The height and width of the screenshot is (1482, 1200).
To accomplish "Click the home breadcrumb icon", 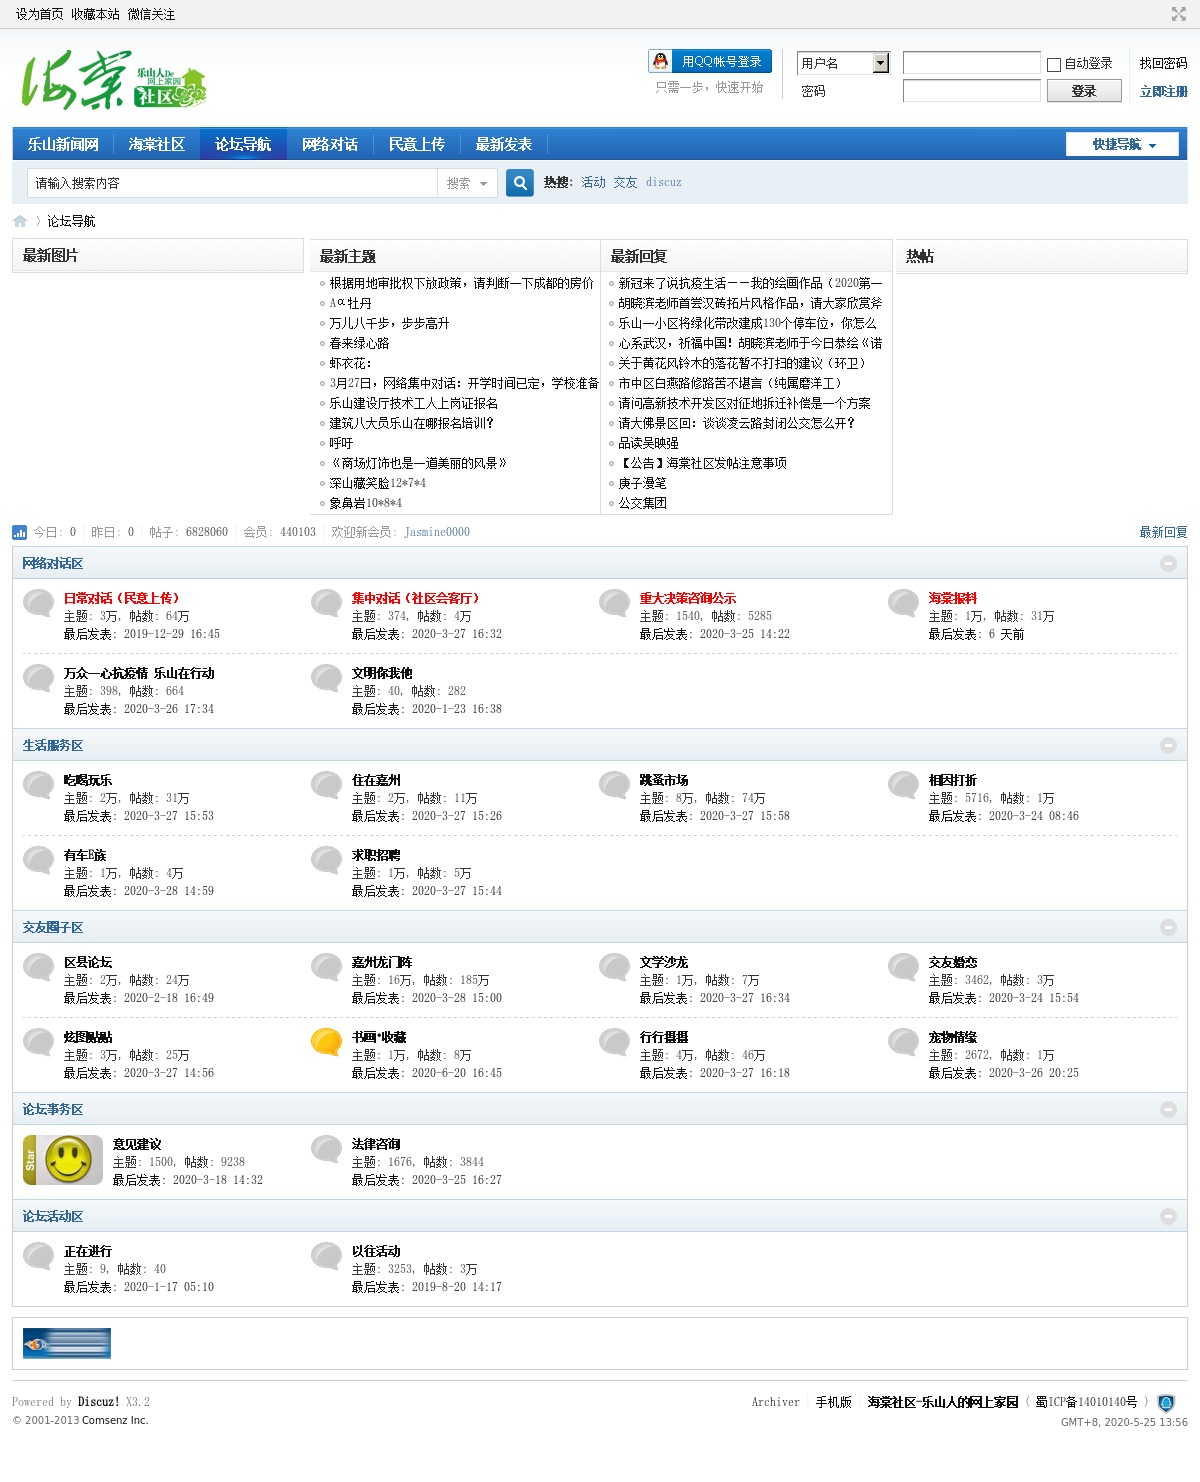I will point(20,221).
